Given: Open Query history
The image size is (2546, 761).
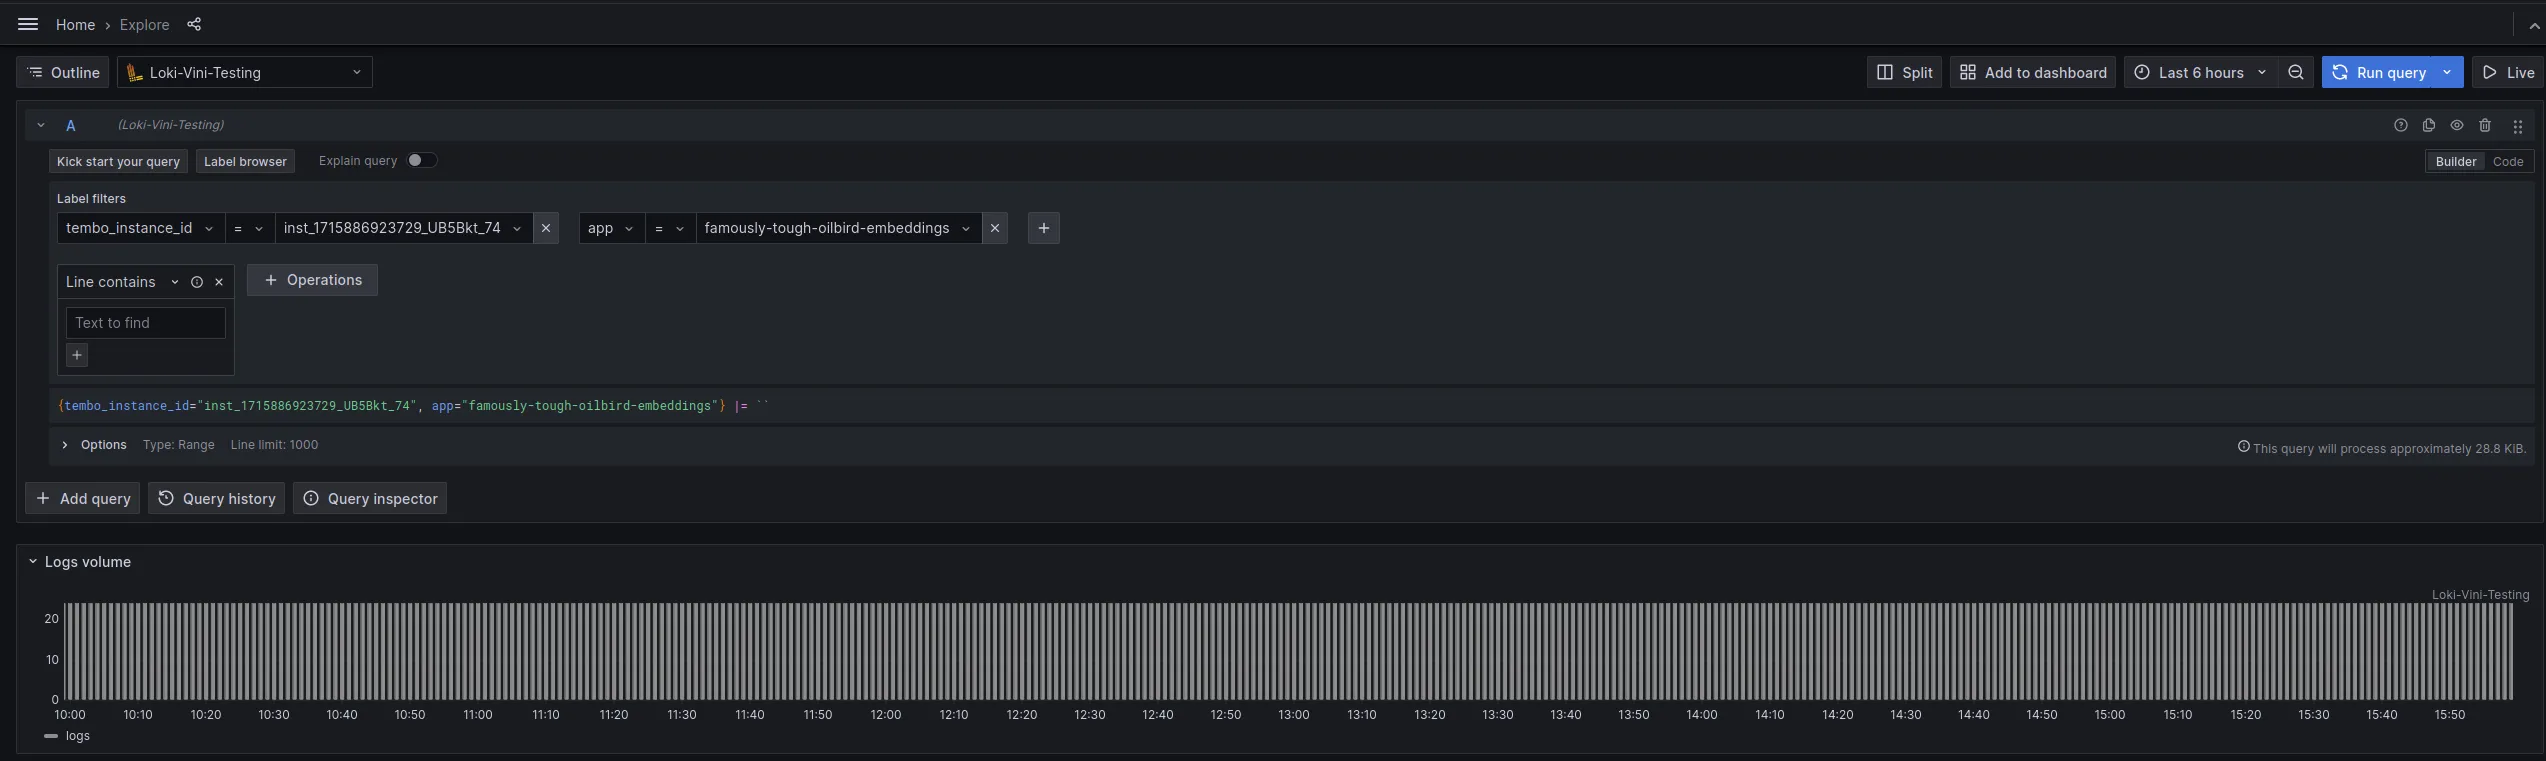Looking at the screenshot, I should 216,498.
